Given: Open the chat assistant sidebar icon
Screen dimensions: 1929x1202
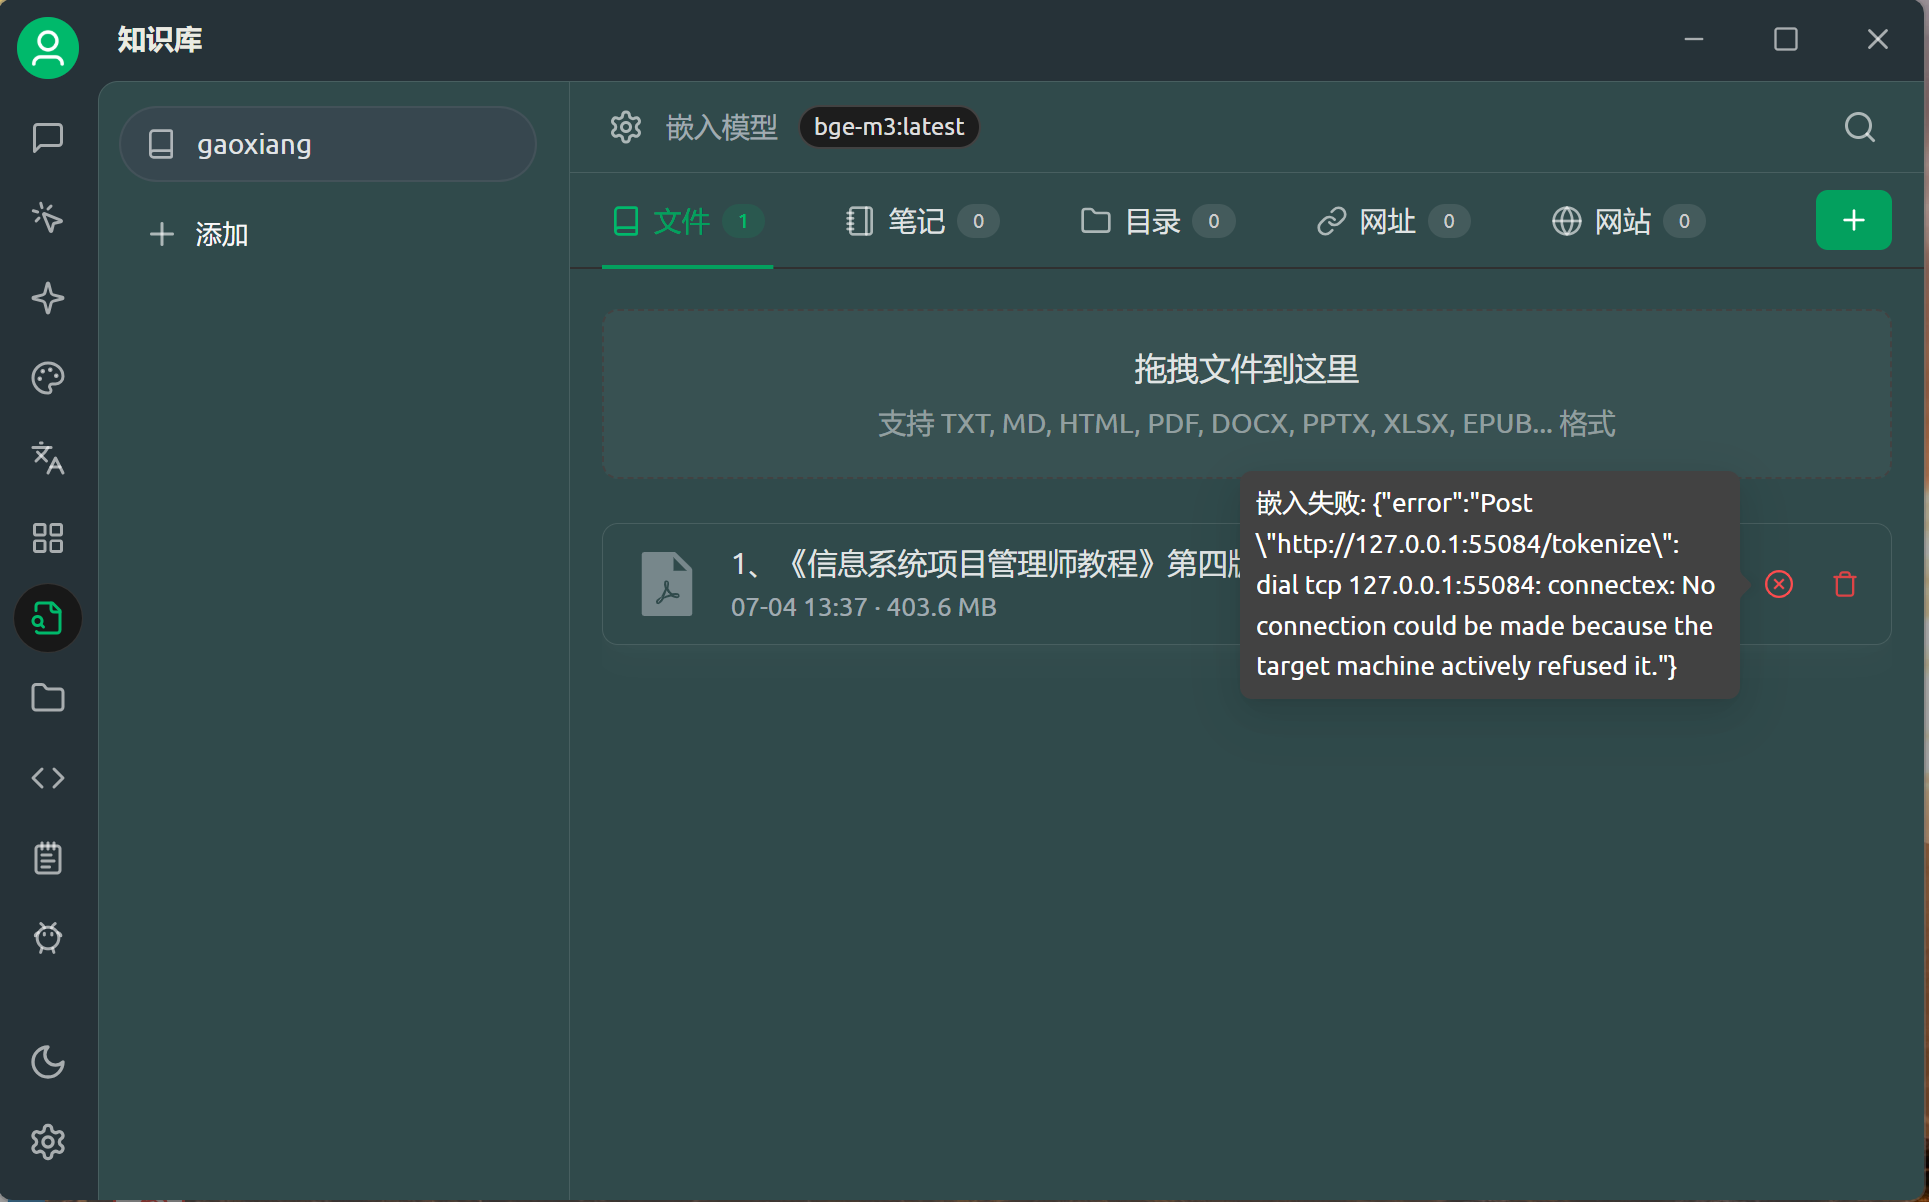Looking at the screenshot, I should 48,138.
